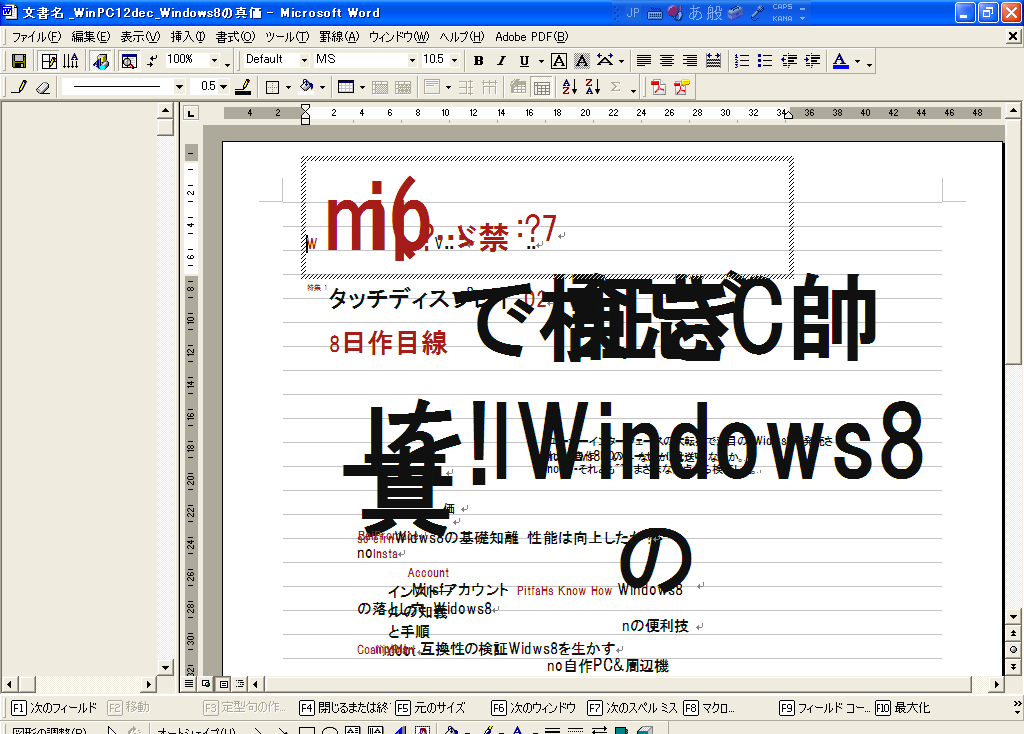1024x734 pixels.
Task: Click the IME あ input mode indicator
Action: click(x=696, y=12)
